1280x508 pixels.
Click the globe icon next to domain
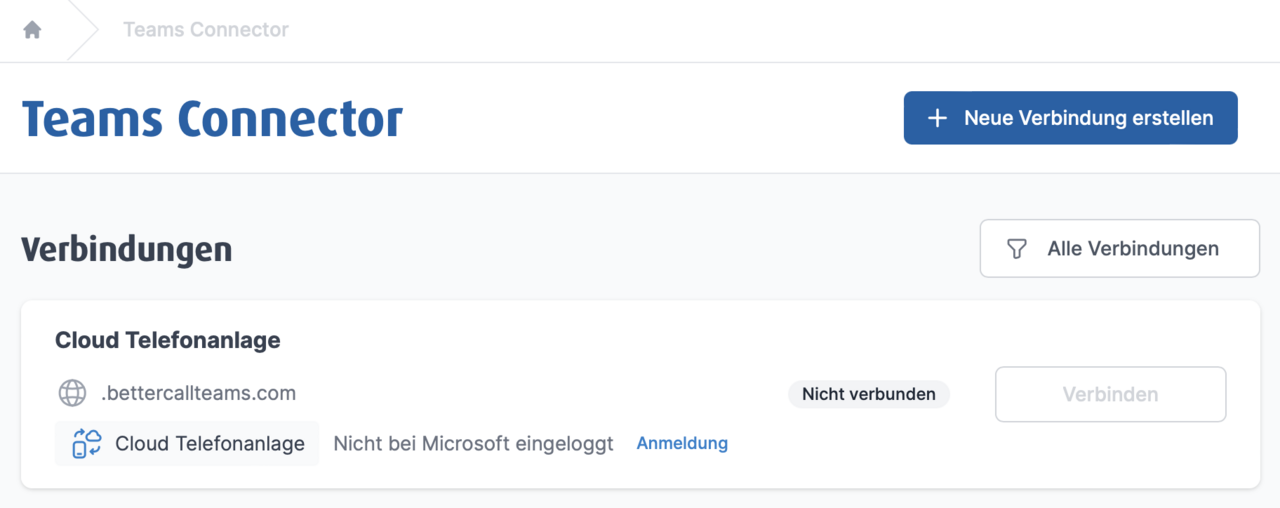(x=72, y=393)
